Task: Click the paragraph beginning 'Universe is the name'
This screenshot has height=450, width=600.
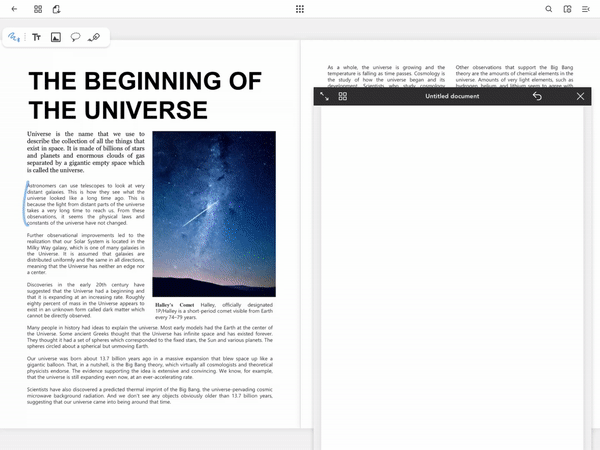Action: (86, 152)
